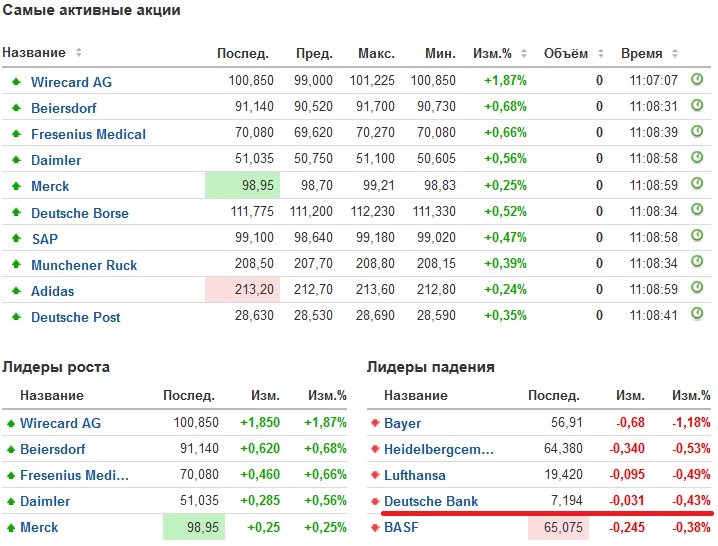The height and width of the screenshot is (546, 718).
Task: Open Beiersdorf in Лидеры роста
Action: [53, 449]
